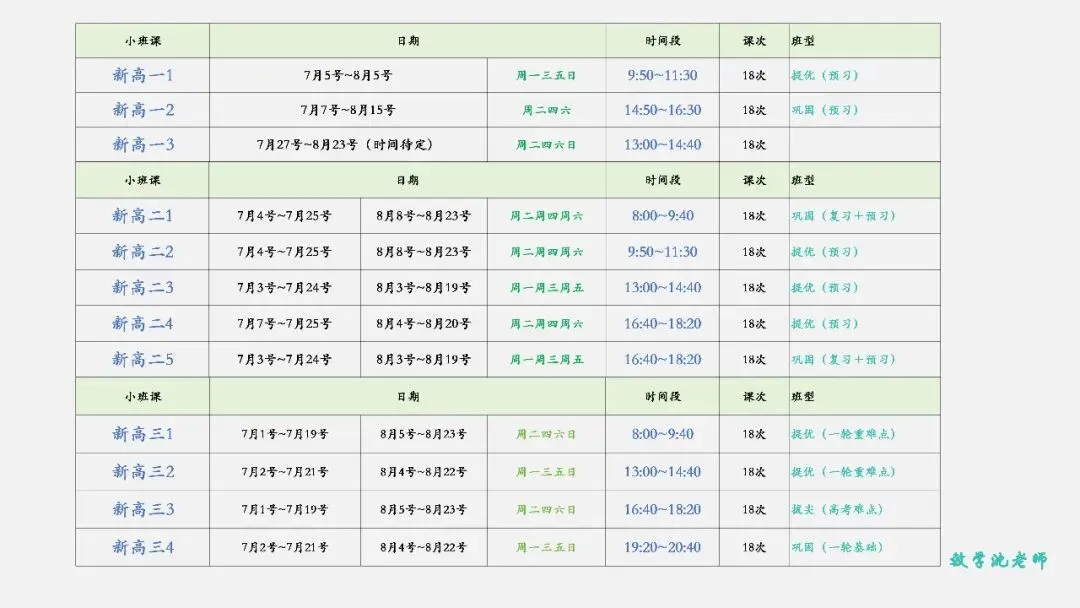The height and width of the screenshot is (608, 1080).
Task: Click 周二四六日 in the 新高三1 row
Action: pos(546,434)
